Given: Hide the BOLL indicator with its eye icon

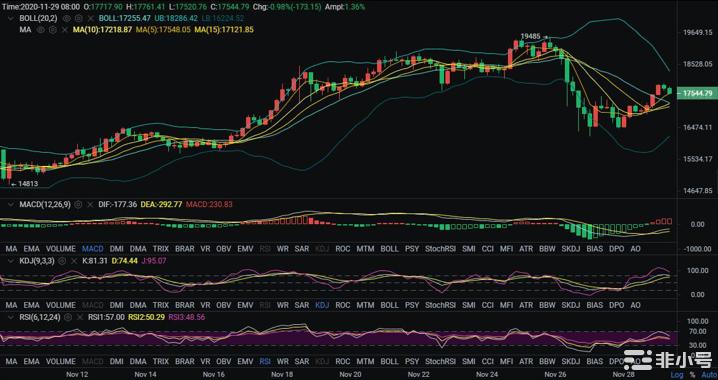Looking at the screenshot, I should pyautogui.click(x=67, y=18).
